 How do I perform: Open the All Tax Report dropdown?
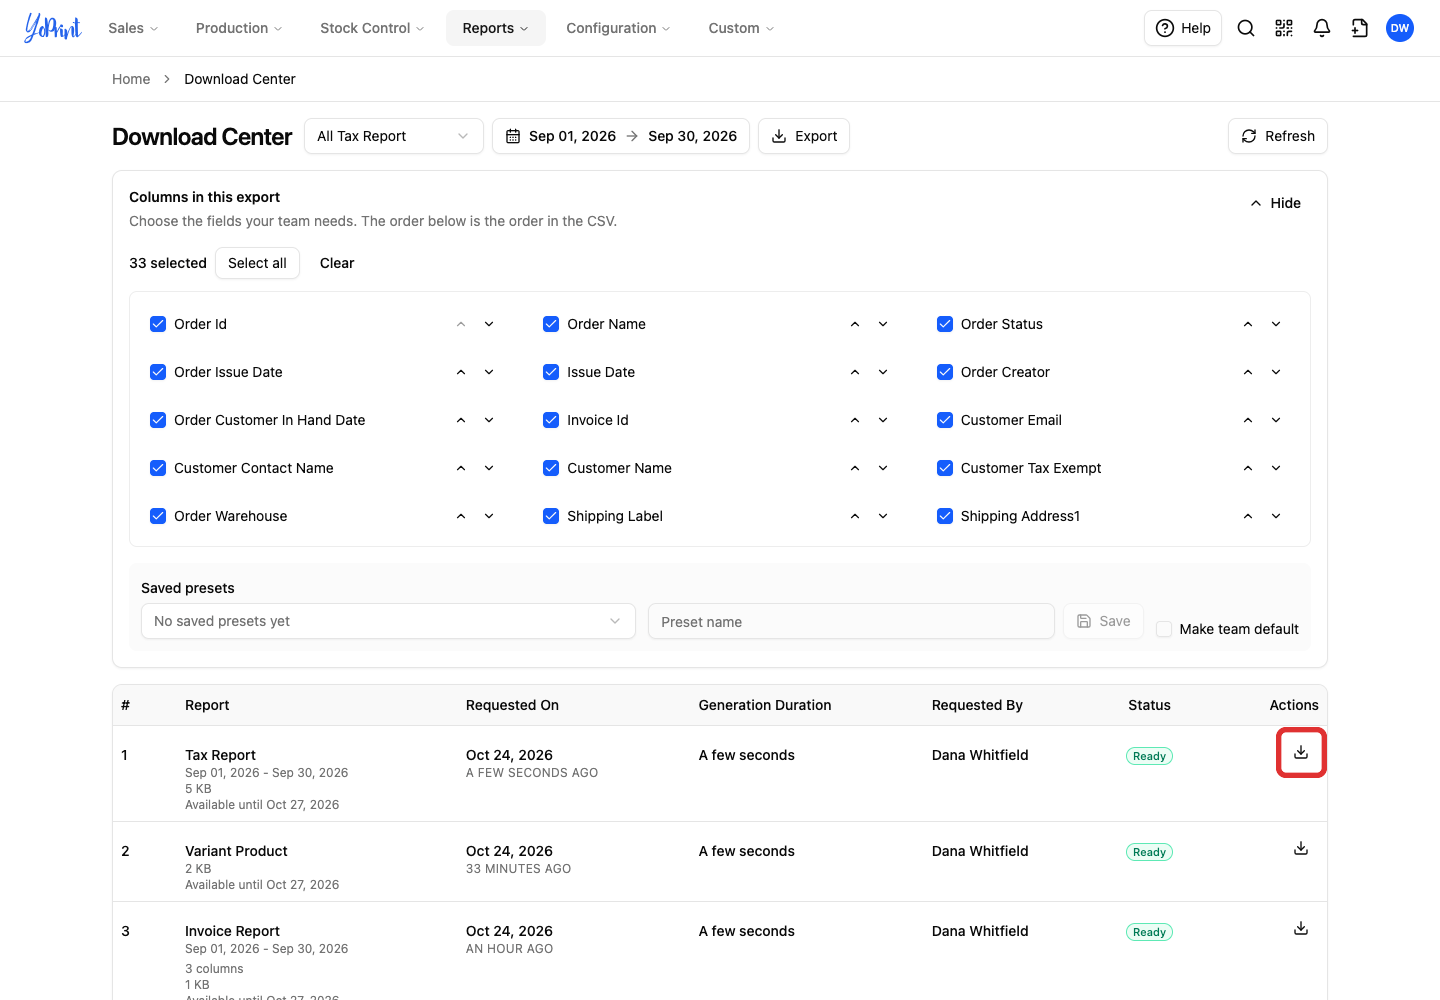point(394,136)
